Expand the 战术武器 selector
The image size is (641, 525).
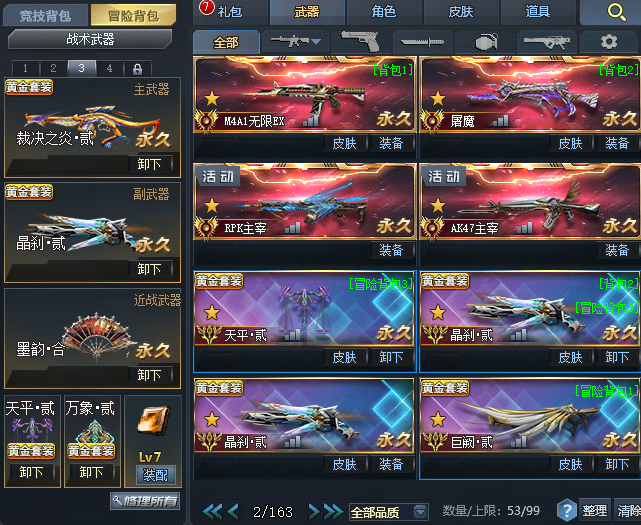tap(90, 39)
